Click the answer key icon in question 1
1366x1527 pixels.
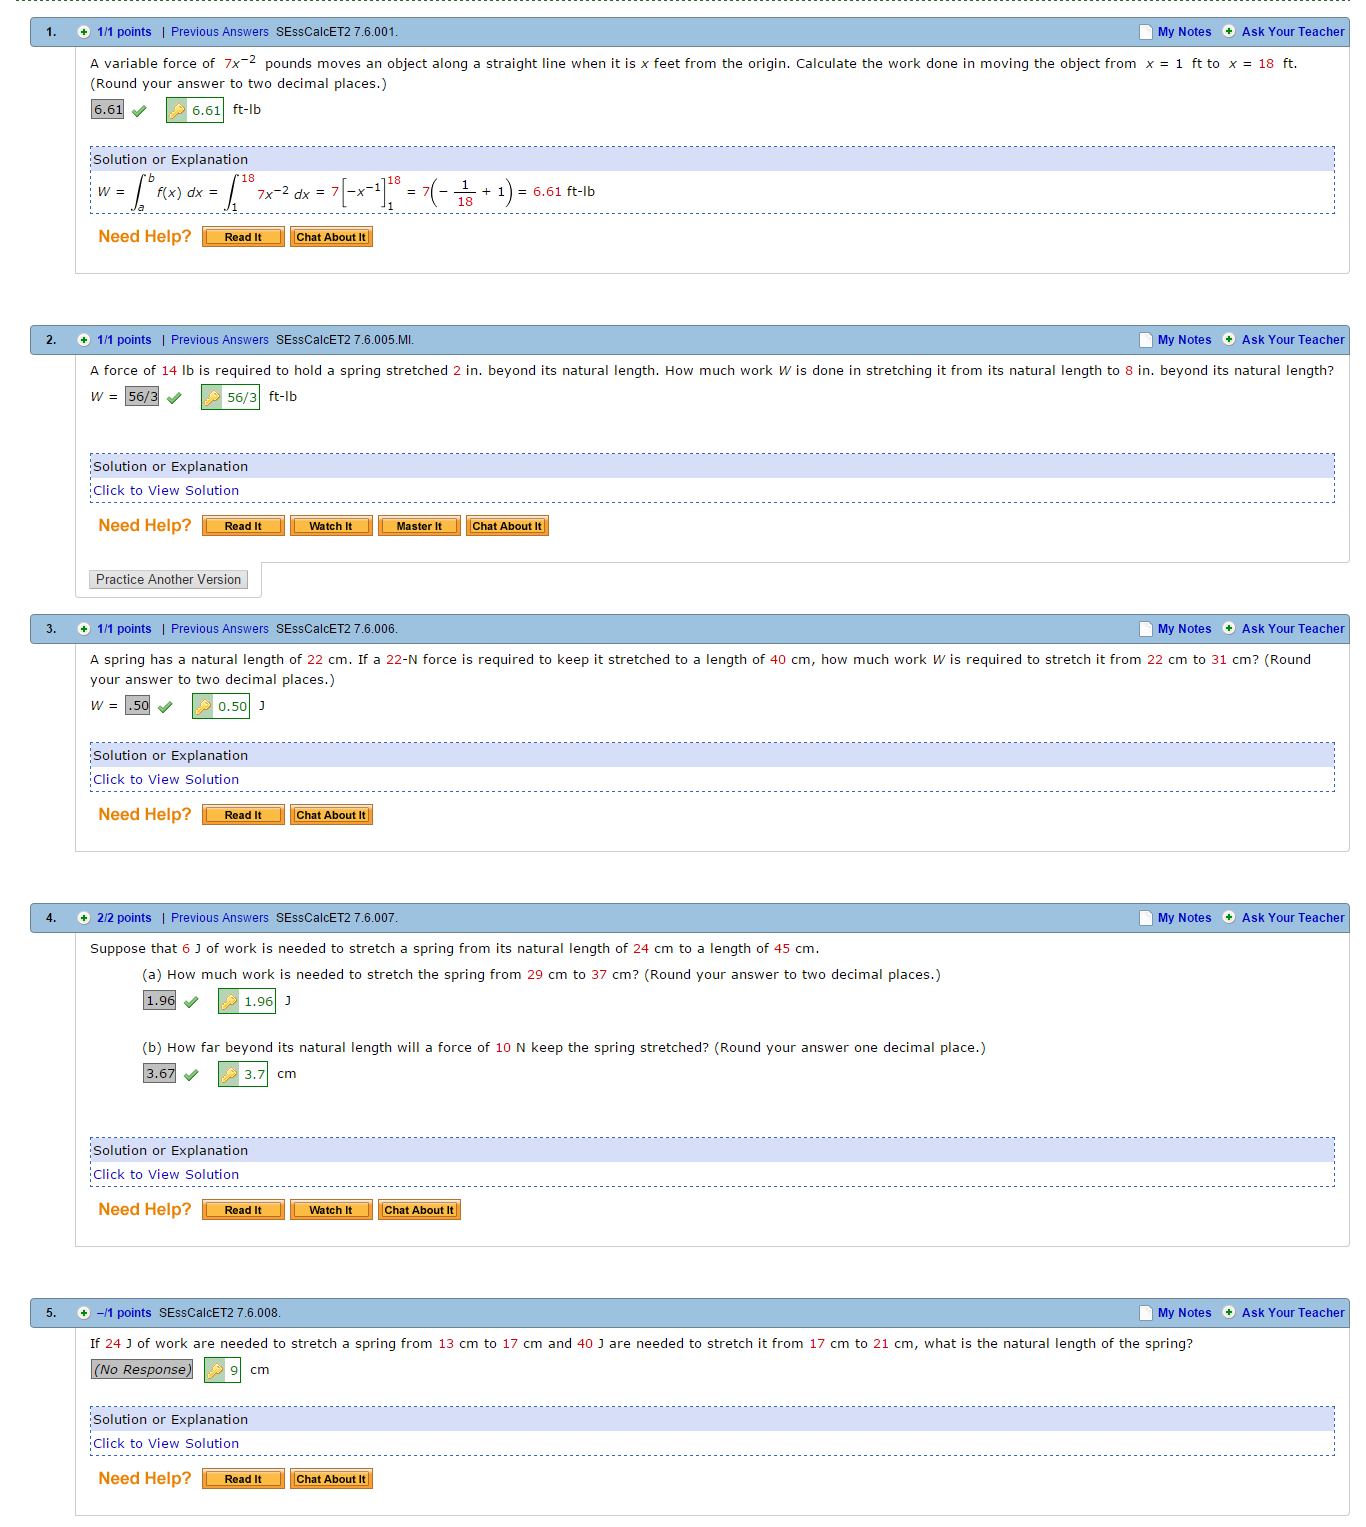click(177, 111)
